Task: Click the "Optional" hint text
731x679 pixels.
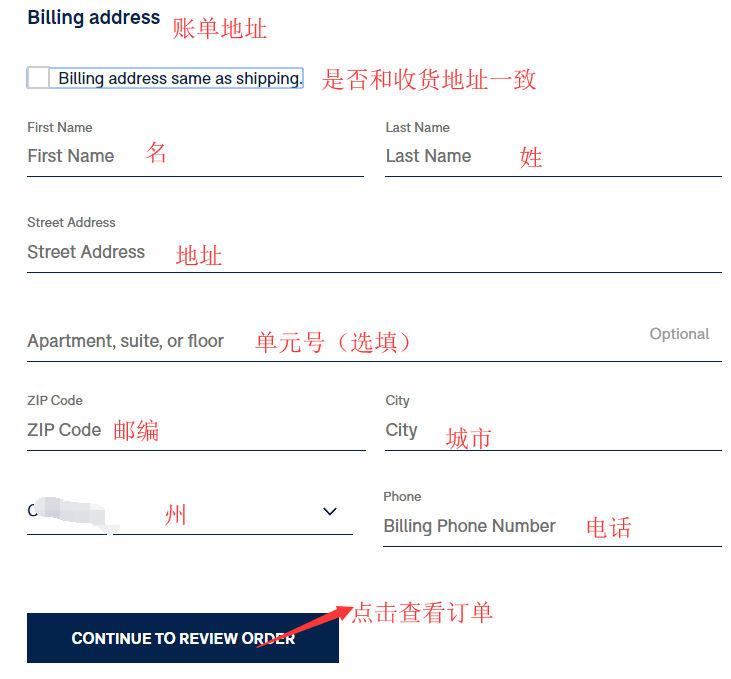Action: (x=679, y=334)
